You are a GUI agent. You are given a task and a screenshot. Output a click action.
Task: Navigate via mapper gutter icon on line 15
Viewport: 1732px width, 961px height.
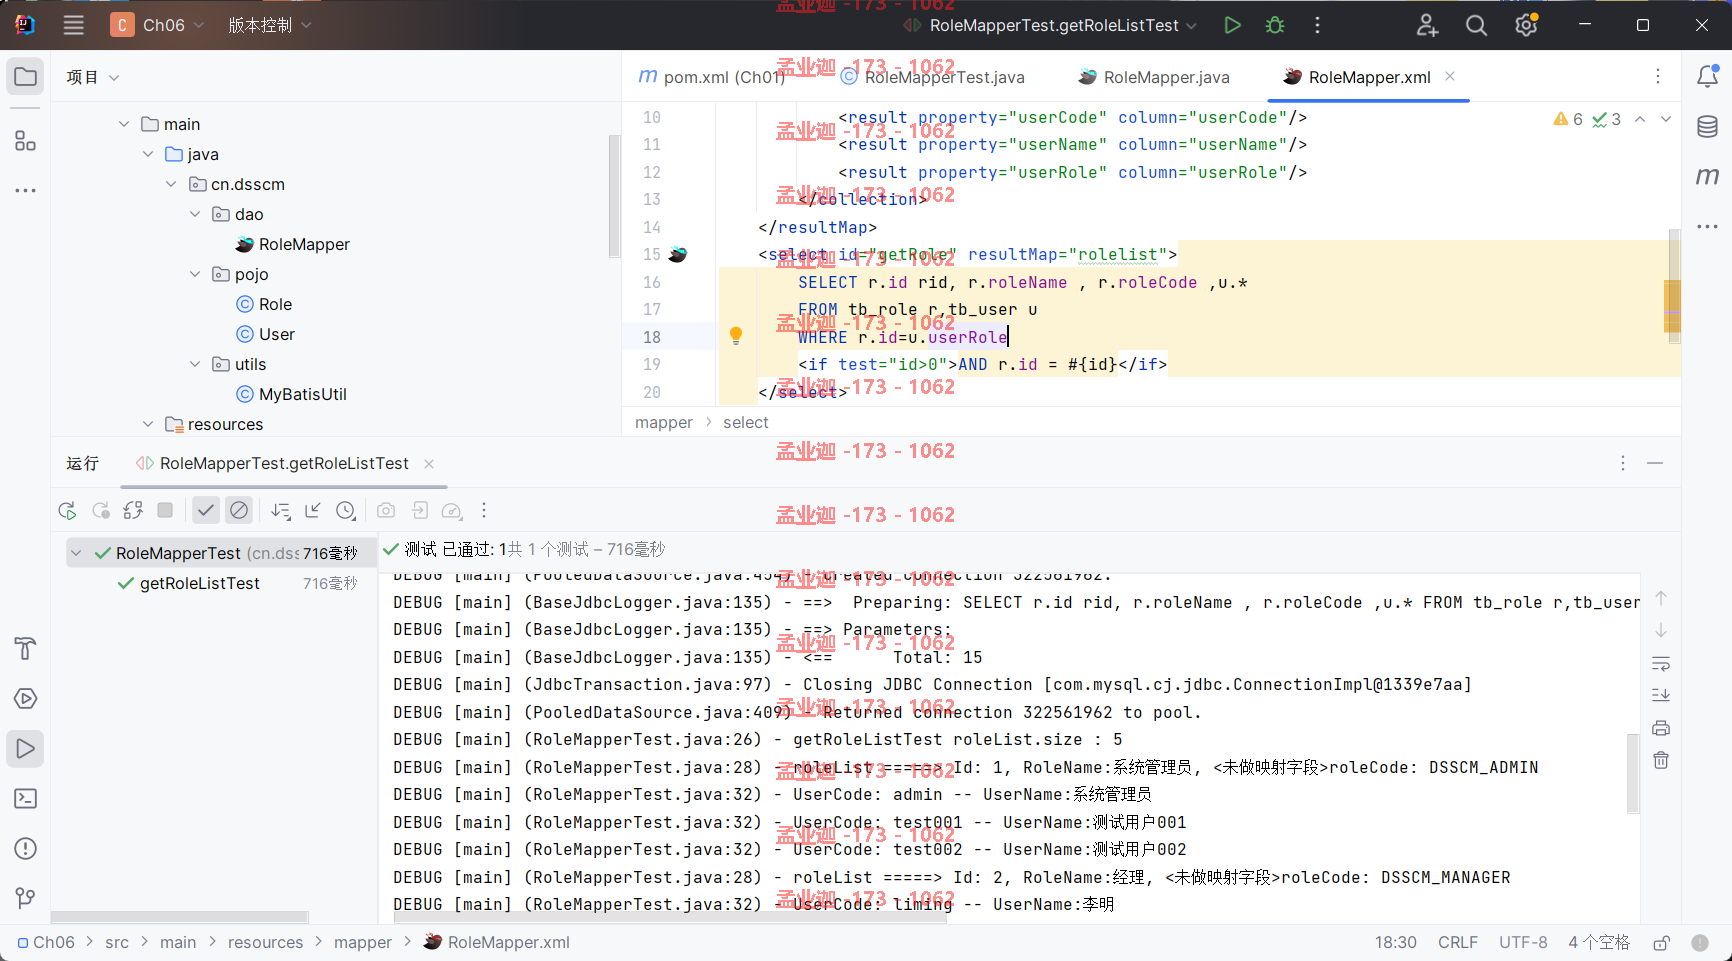pos(678,254)
